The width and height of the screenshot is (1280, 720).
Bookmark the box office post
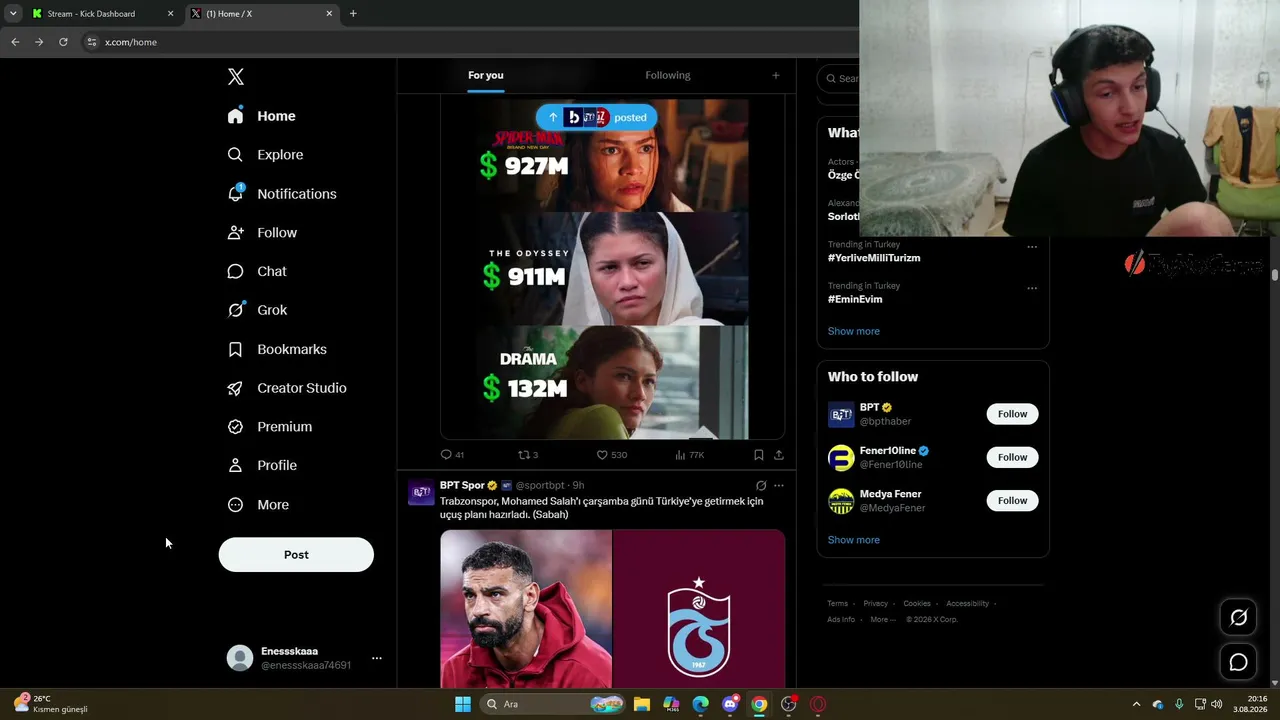pos(759,455)
